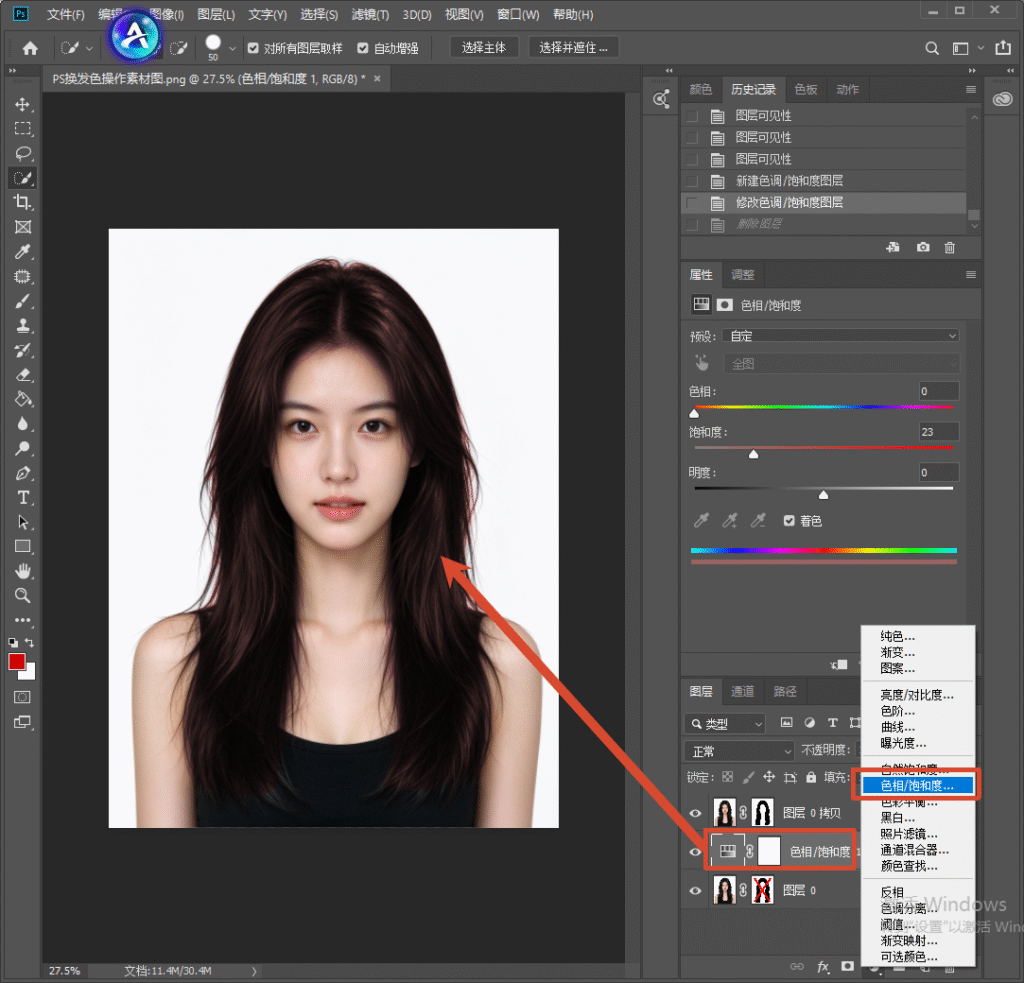Viewport: 1024px width, 983px height.
Task: Click the 选择主体 button
Action: (484, 48)
